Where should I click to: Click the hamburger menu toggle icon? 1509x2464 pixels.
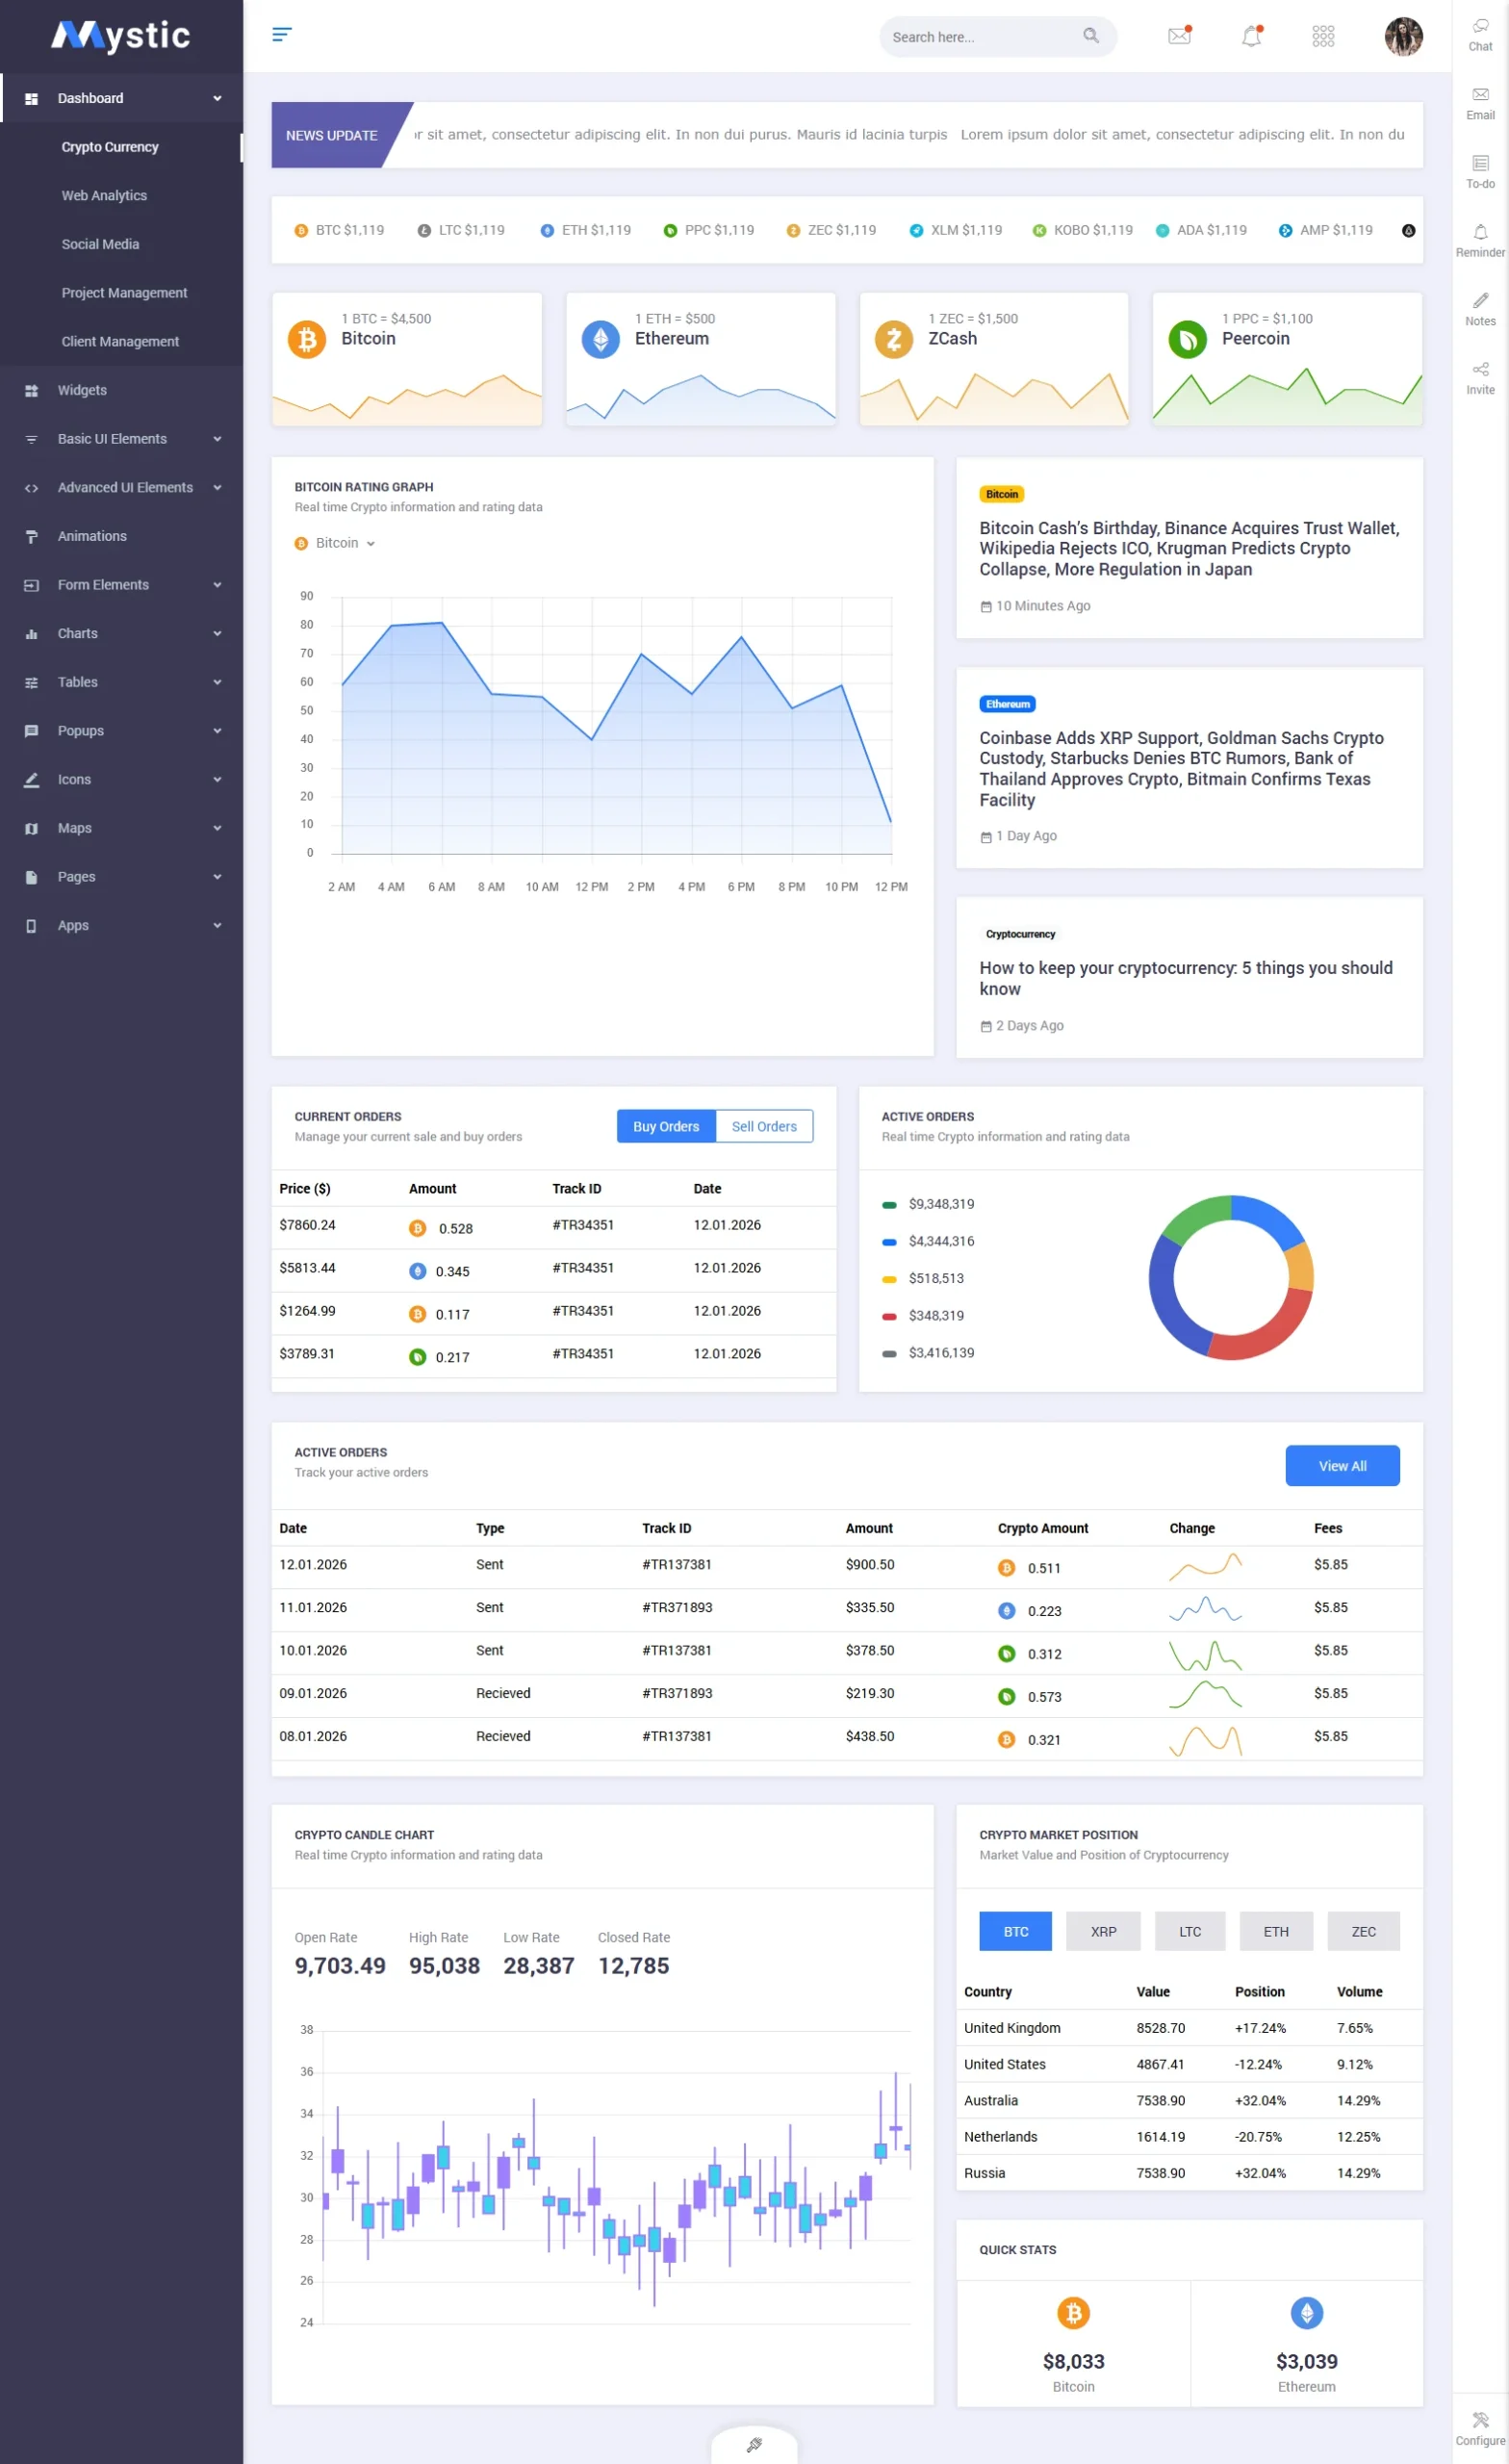282,35
